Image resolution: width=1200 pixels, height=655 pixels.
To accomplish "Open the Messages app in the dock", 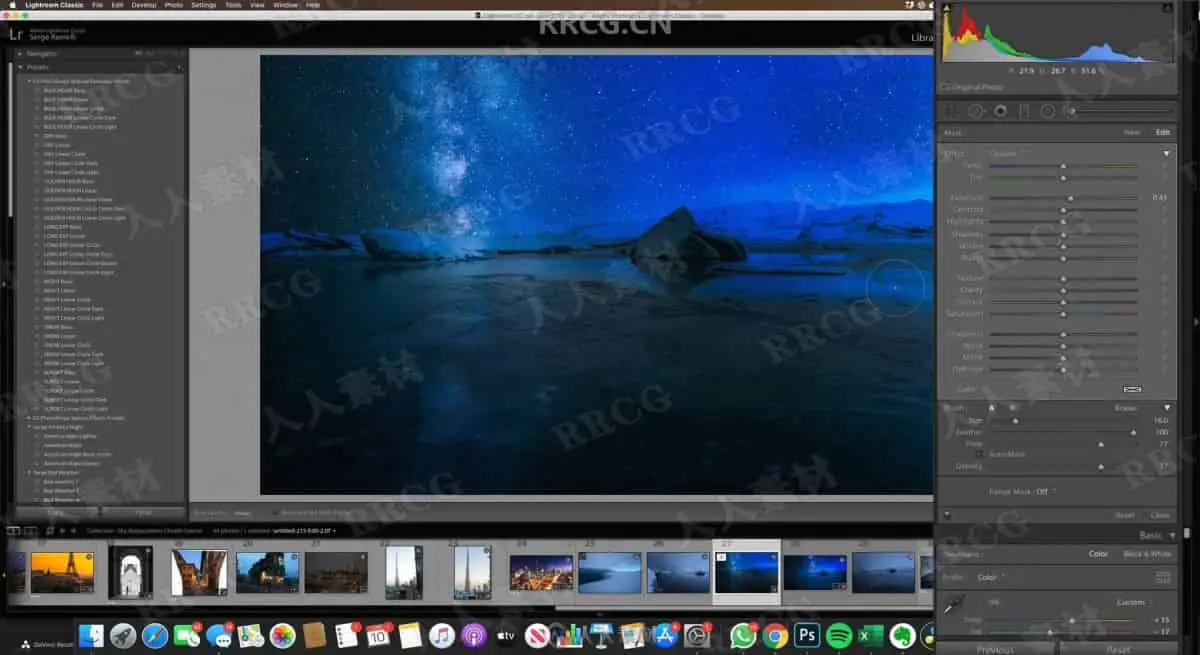I will [x=219, y=635].
